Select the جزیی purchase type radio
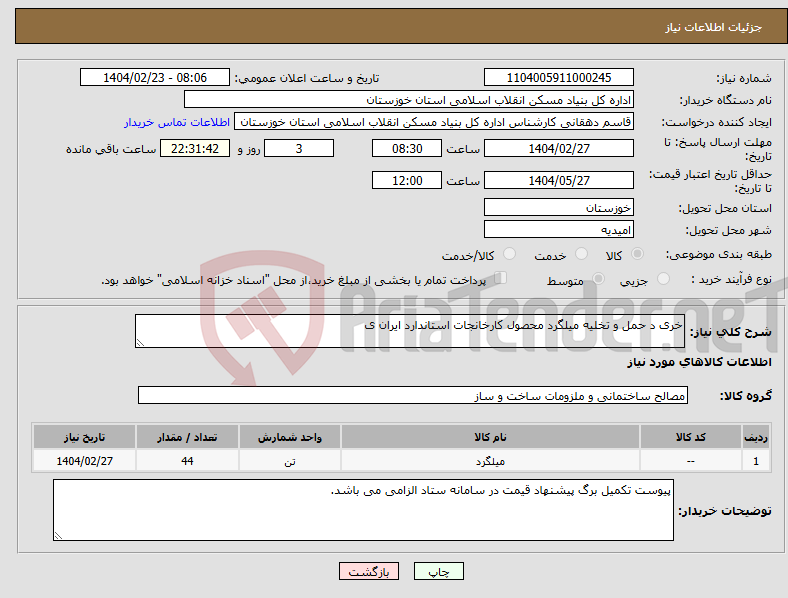 pyautogui.click(x=663, y=279)
